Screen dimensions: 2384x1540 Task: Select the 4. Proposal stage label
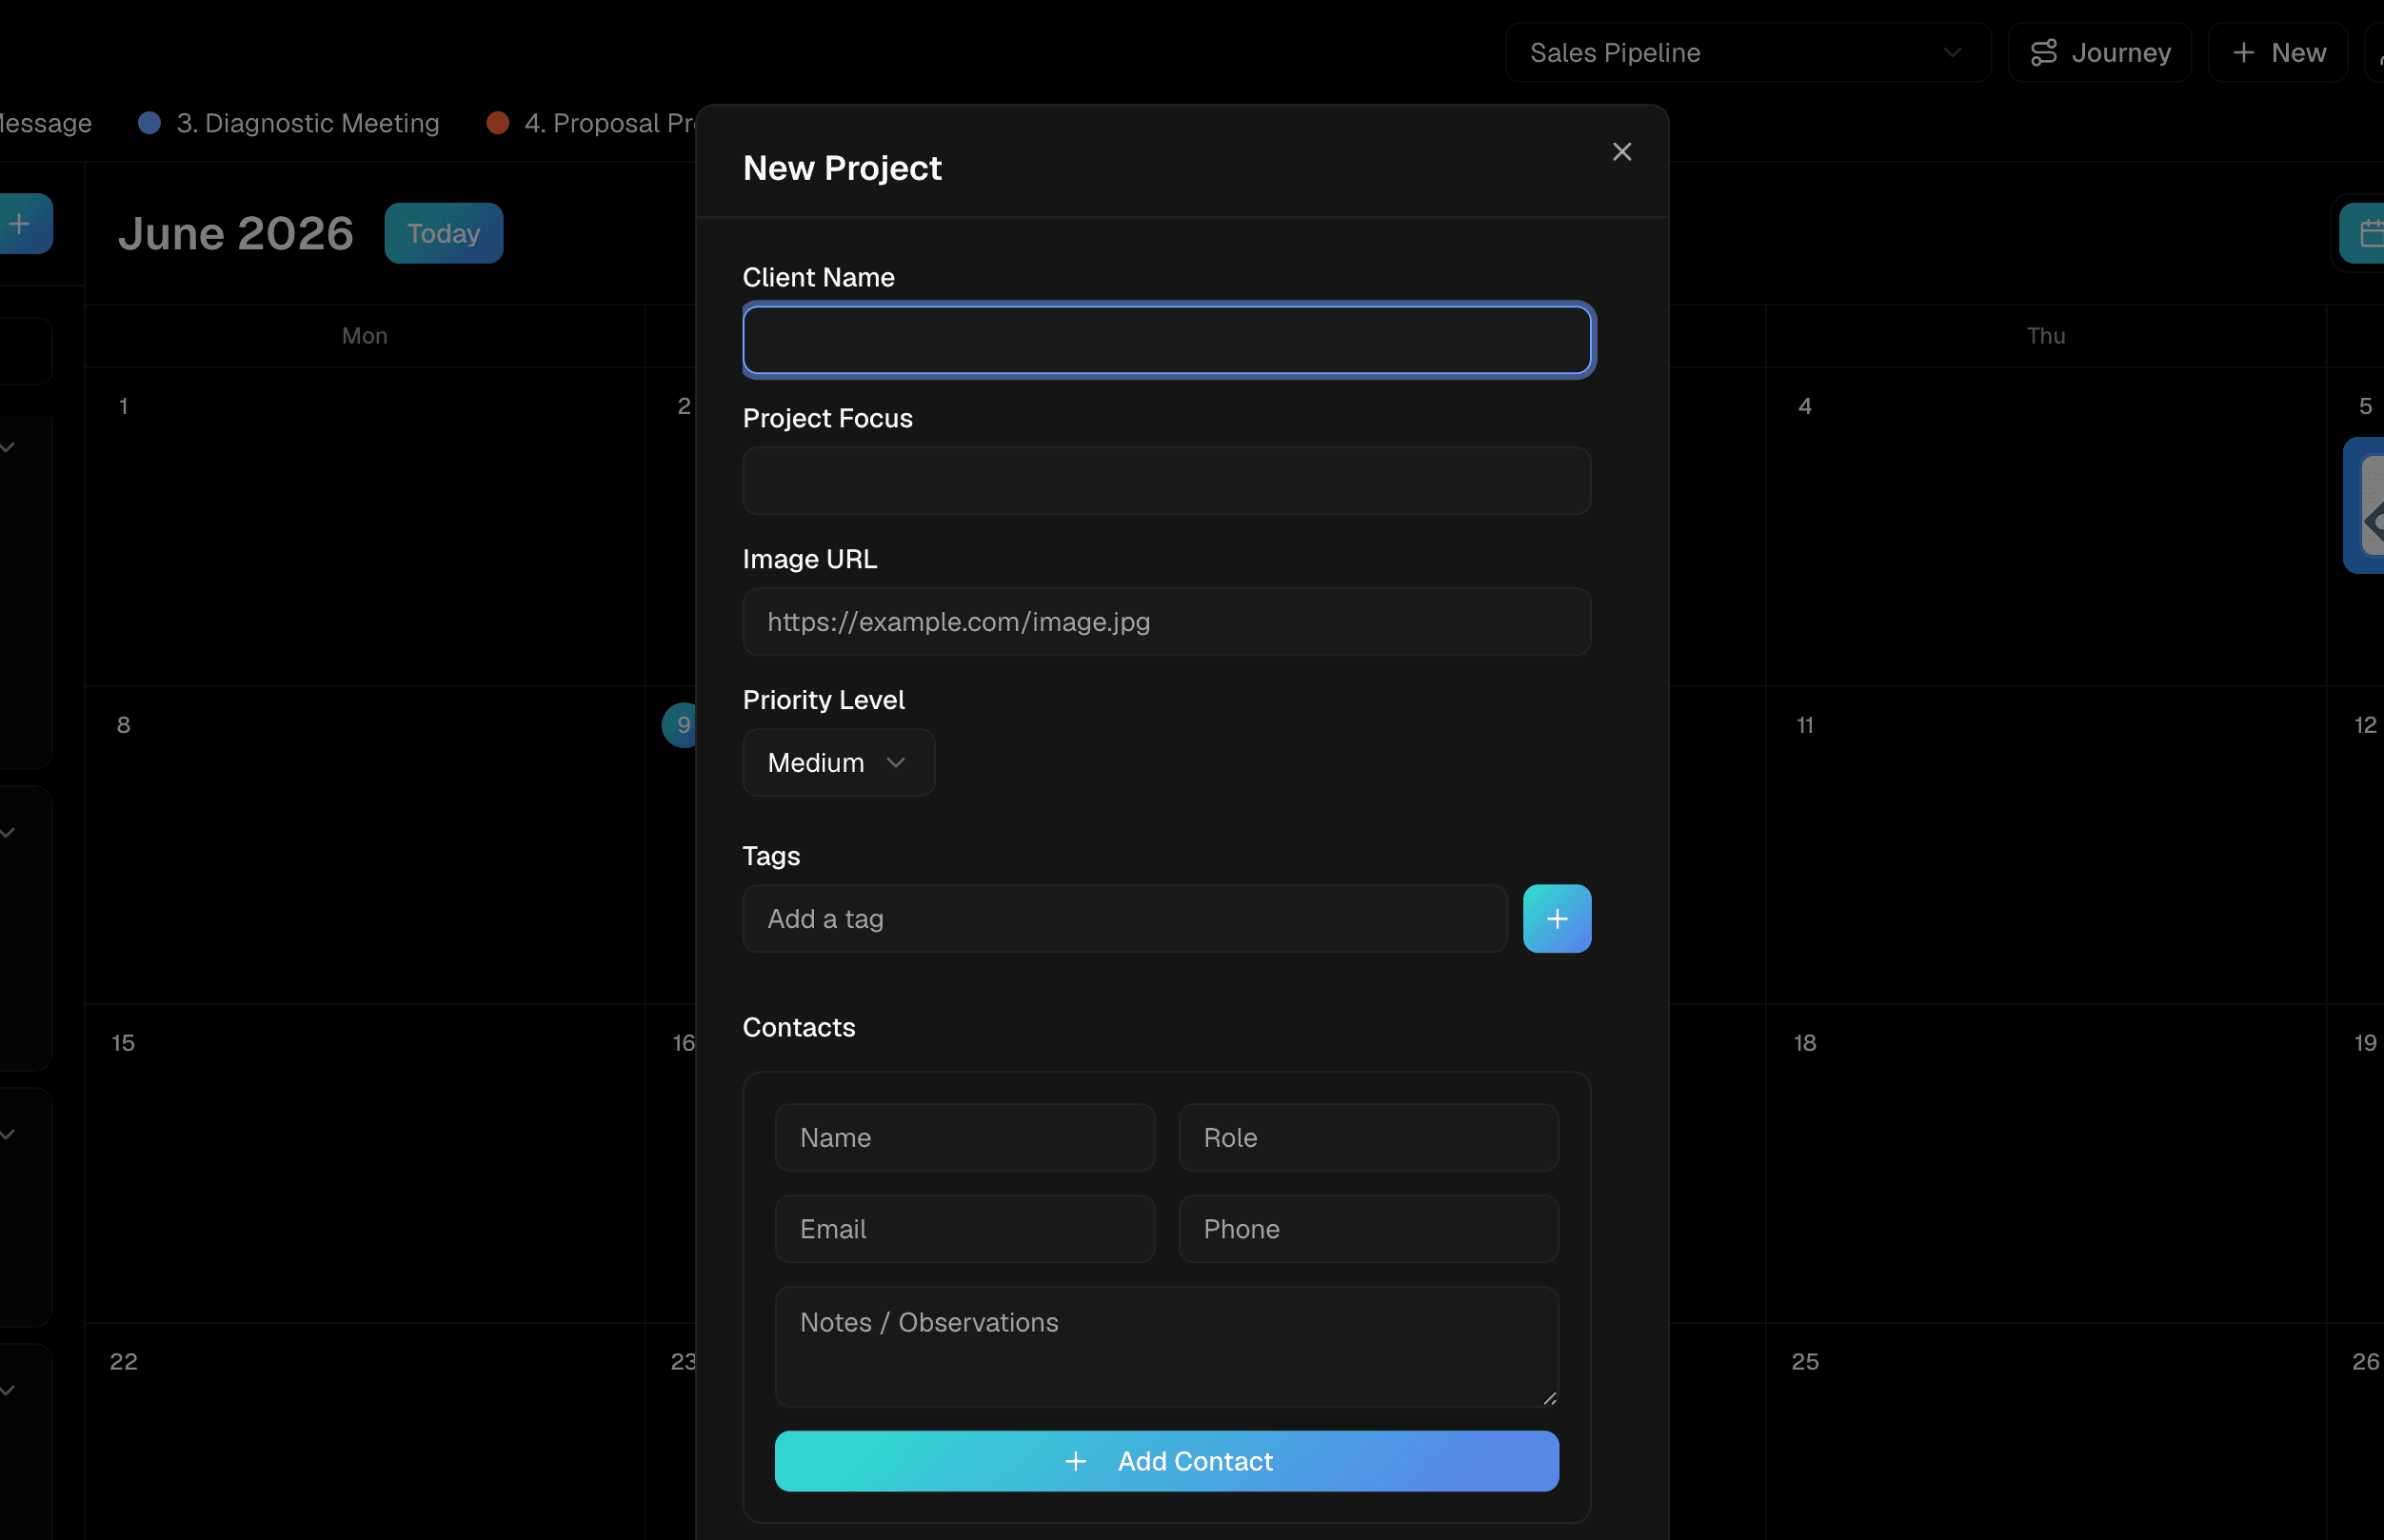592,123
